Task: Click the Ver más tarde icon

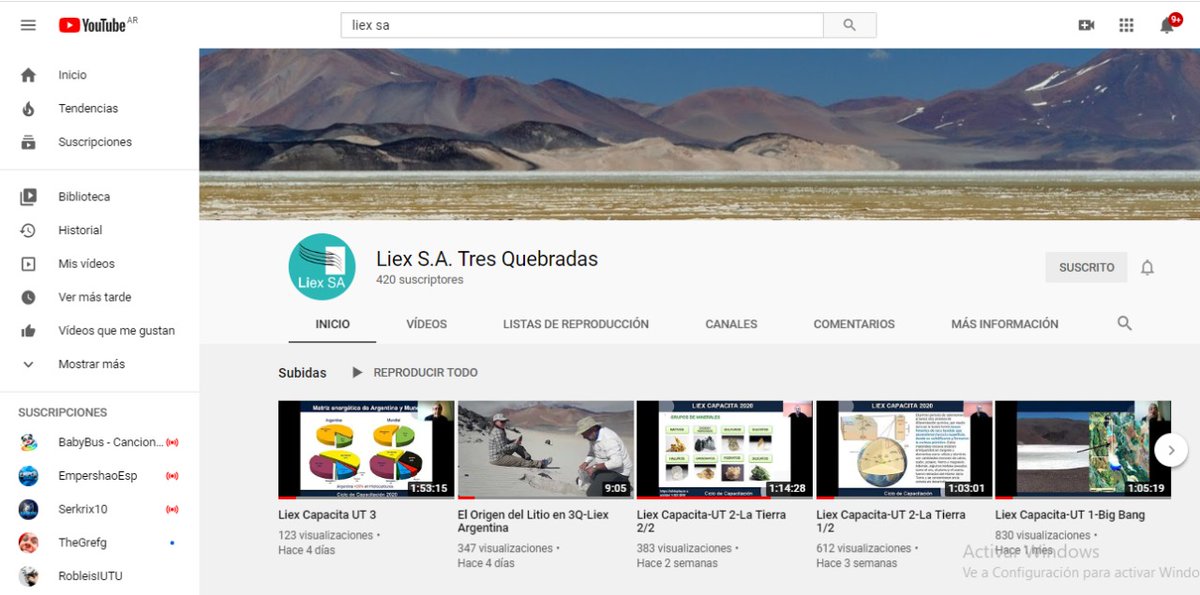Action: click(x=28, y=297)
